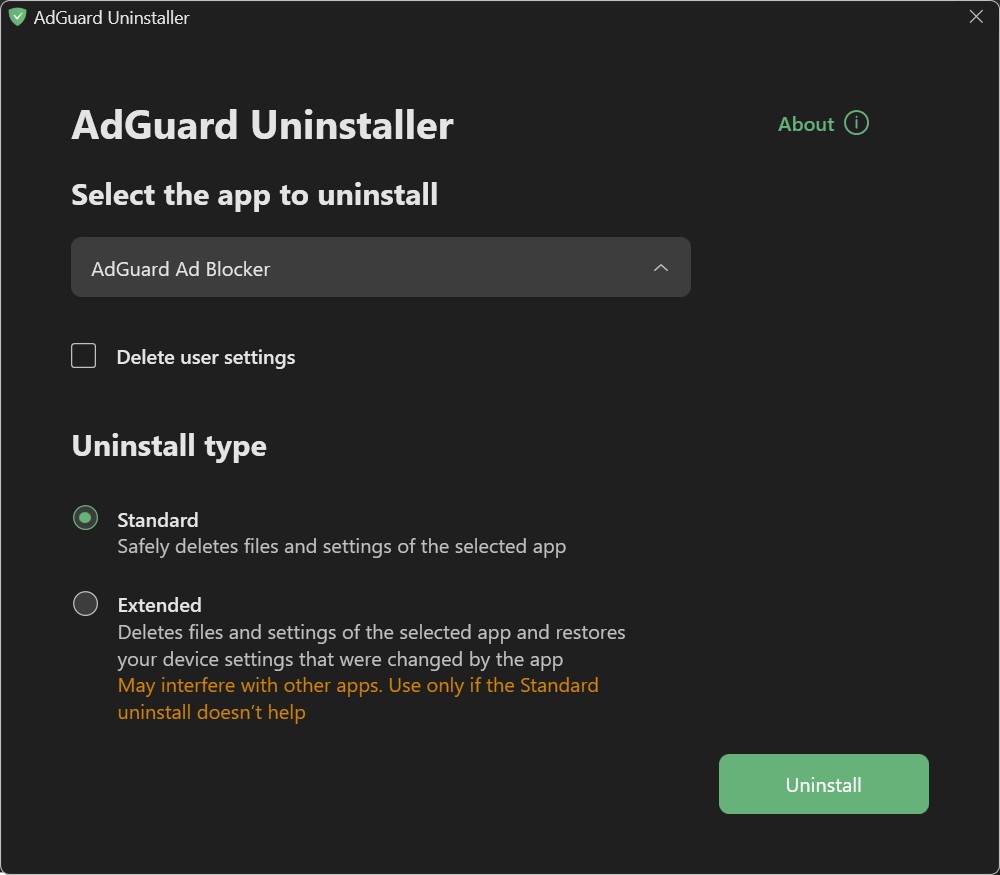Click the 'Extended' option label

(x=159, y=605)
